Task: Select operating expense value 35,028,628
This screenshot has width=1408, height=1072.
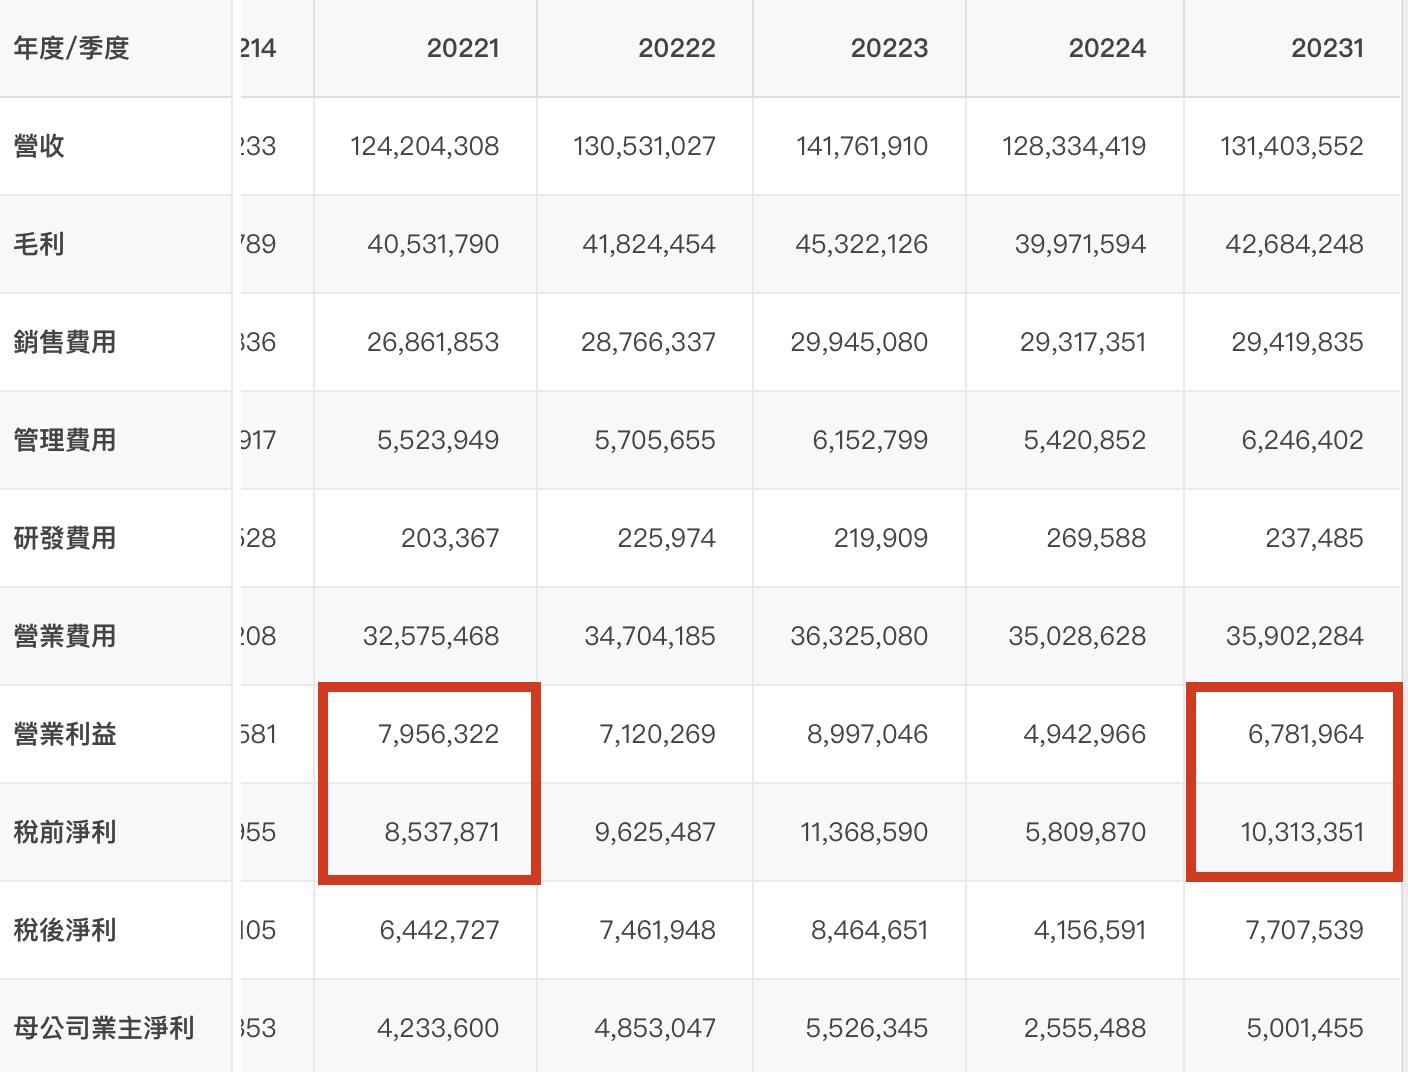Action: pyautogui.click(x=1076, y=636)
